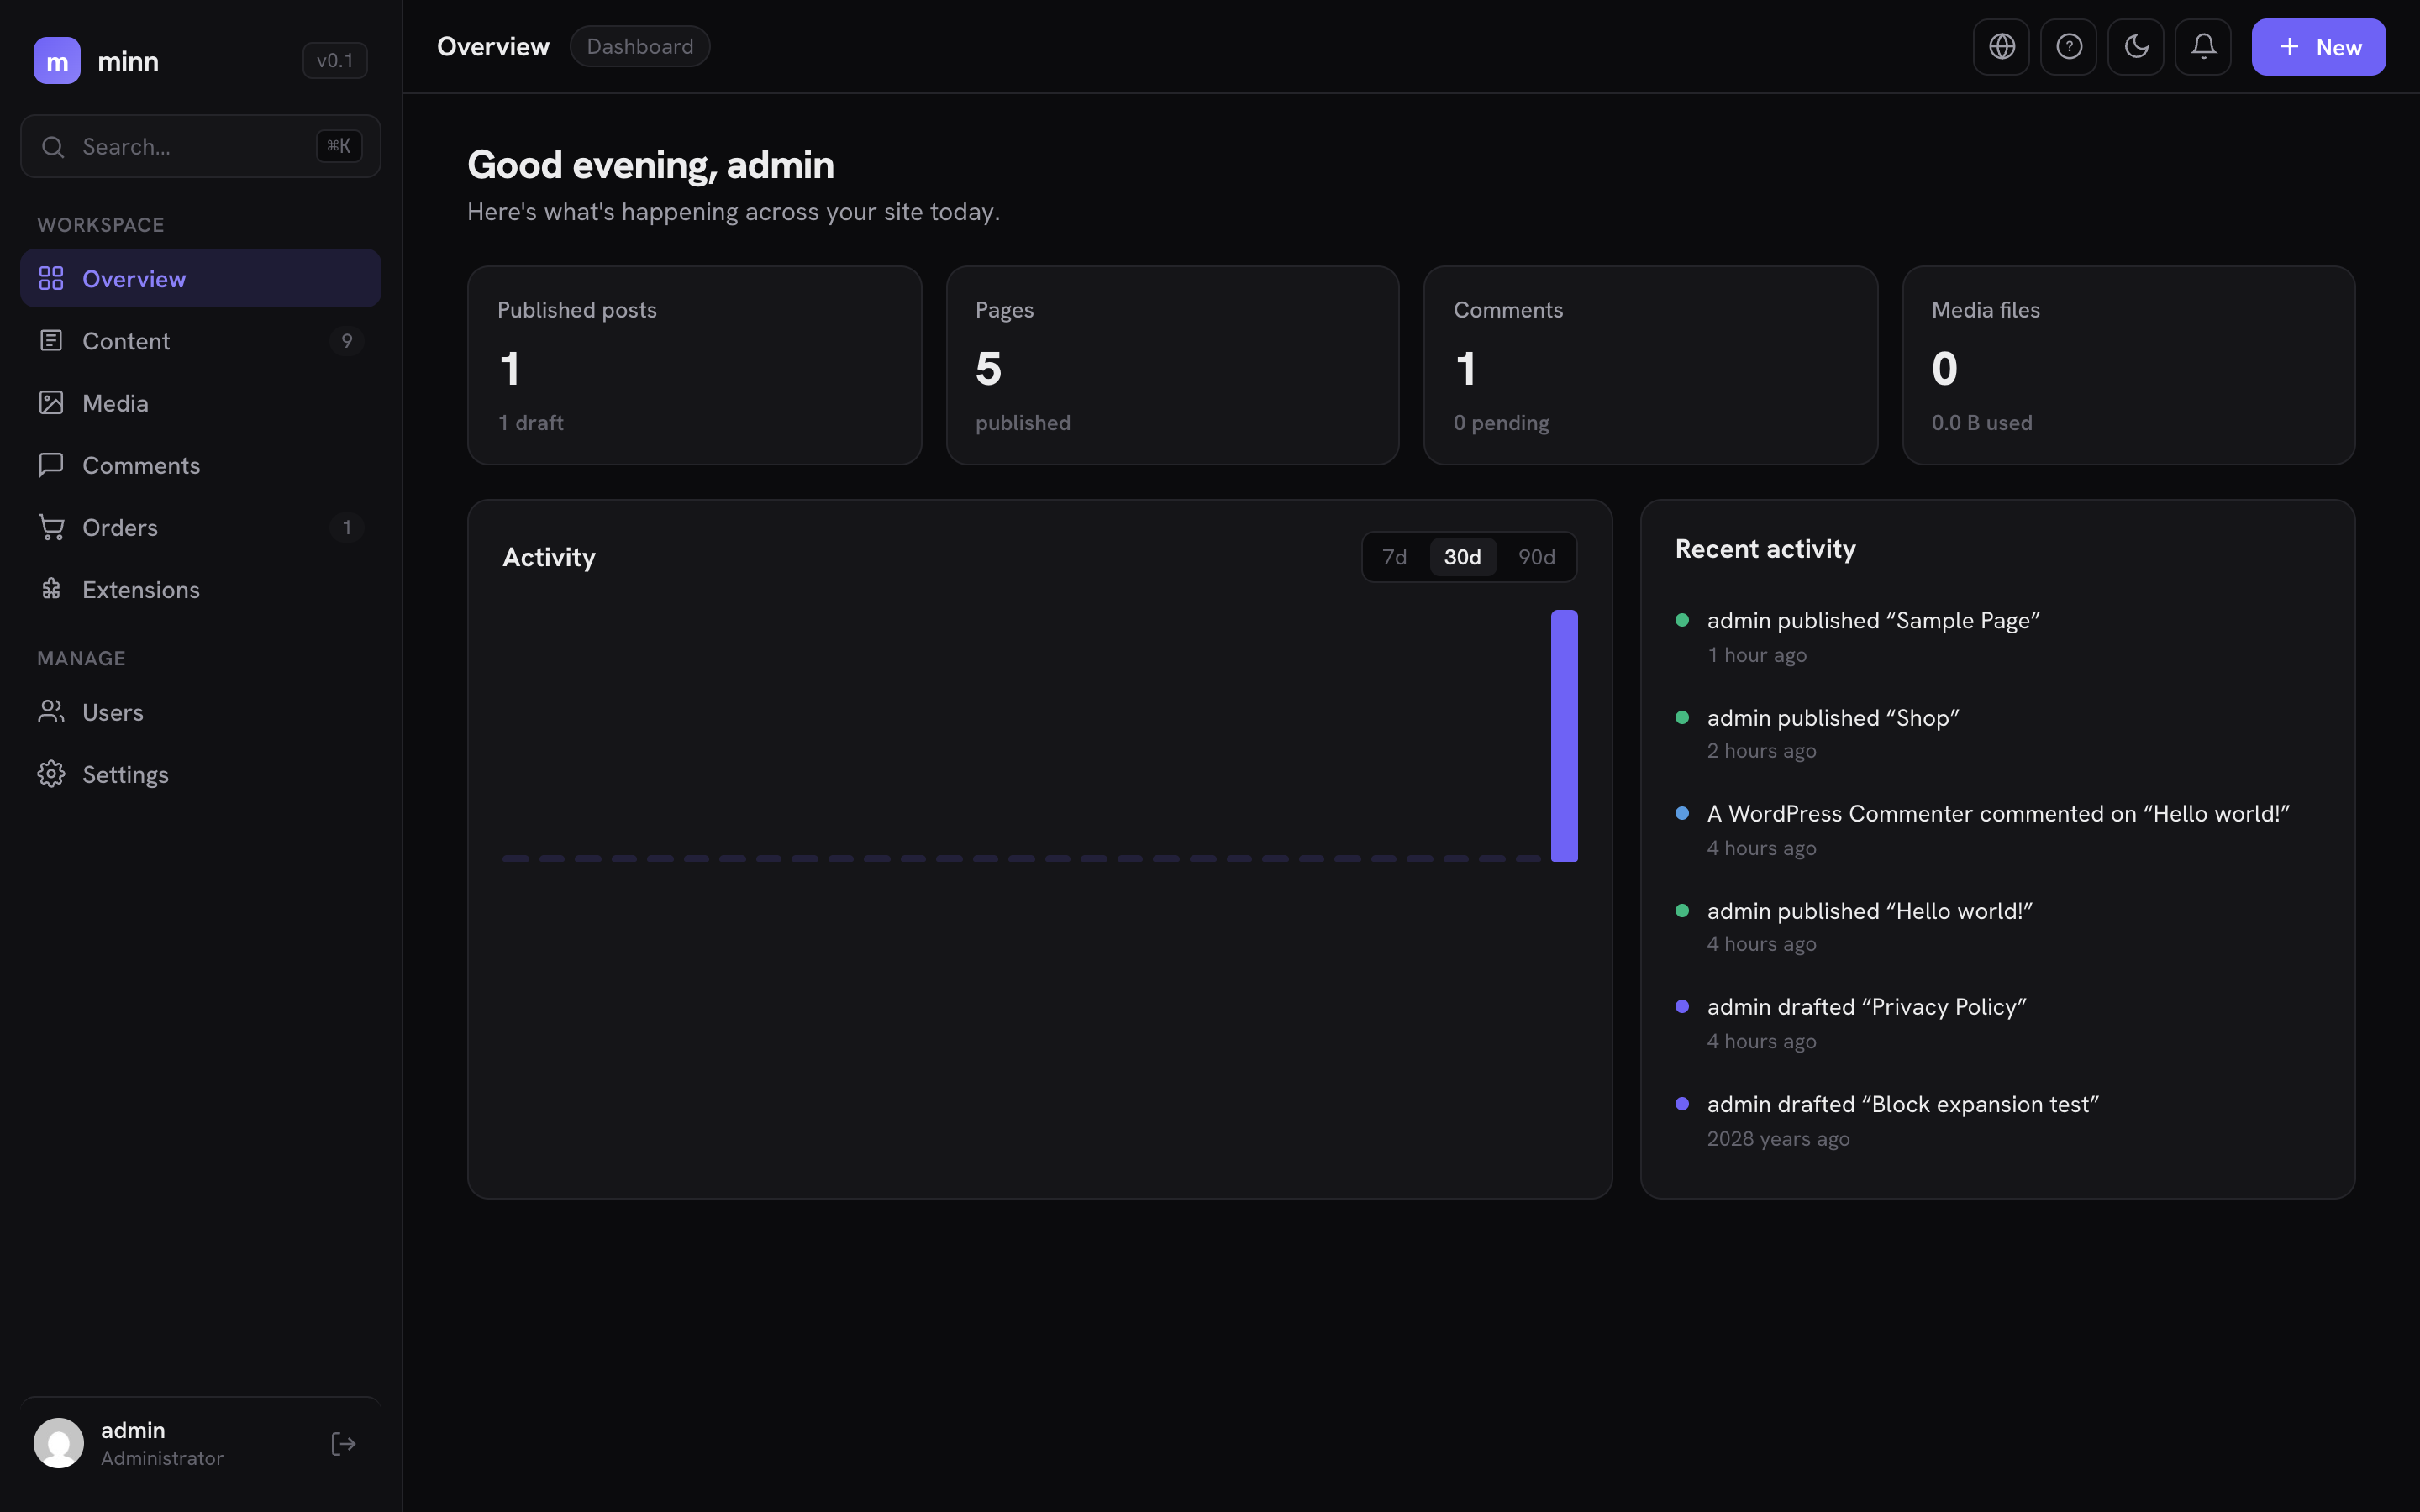
Task: Click the Dashboard breadcrumb pill
Action: (x=640, y=46)
